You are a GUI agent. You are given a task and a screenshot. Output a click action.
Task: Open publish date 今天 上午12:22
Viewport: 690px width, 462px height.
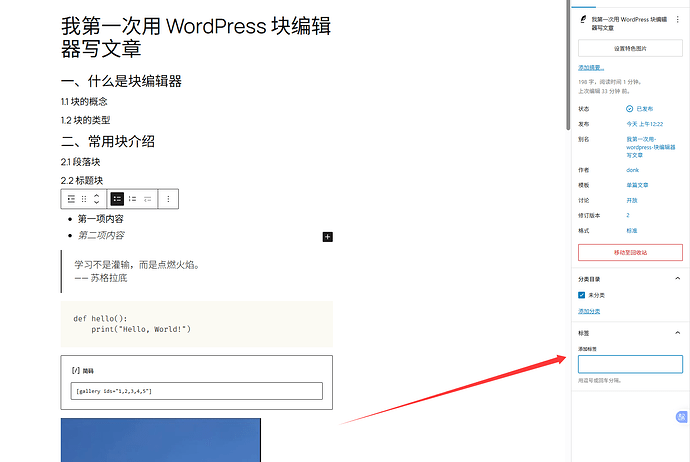(645, 124)
